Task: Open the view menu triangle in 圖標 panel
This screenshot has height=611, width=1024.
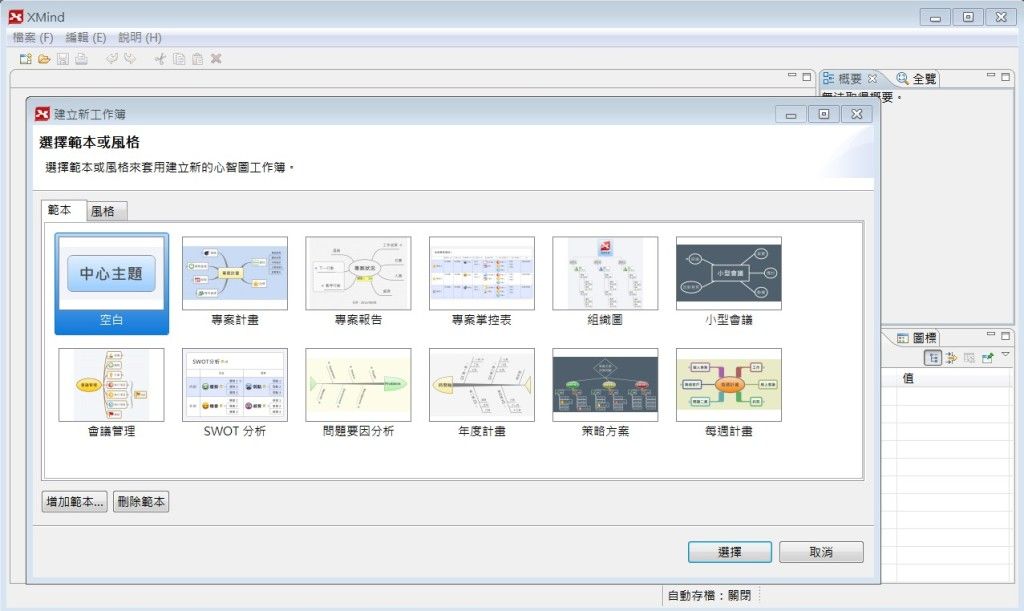Action: (1006, 354)
